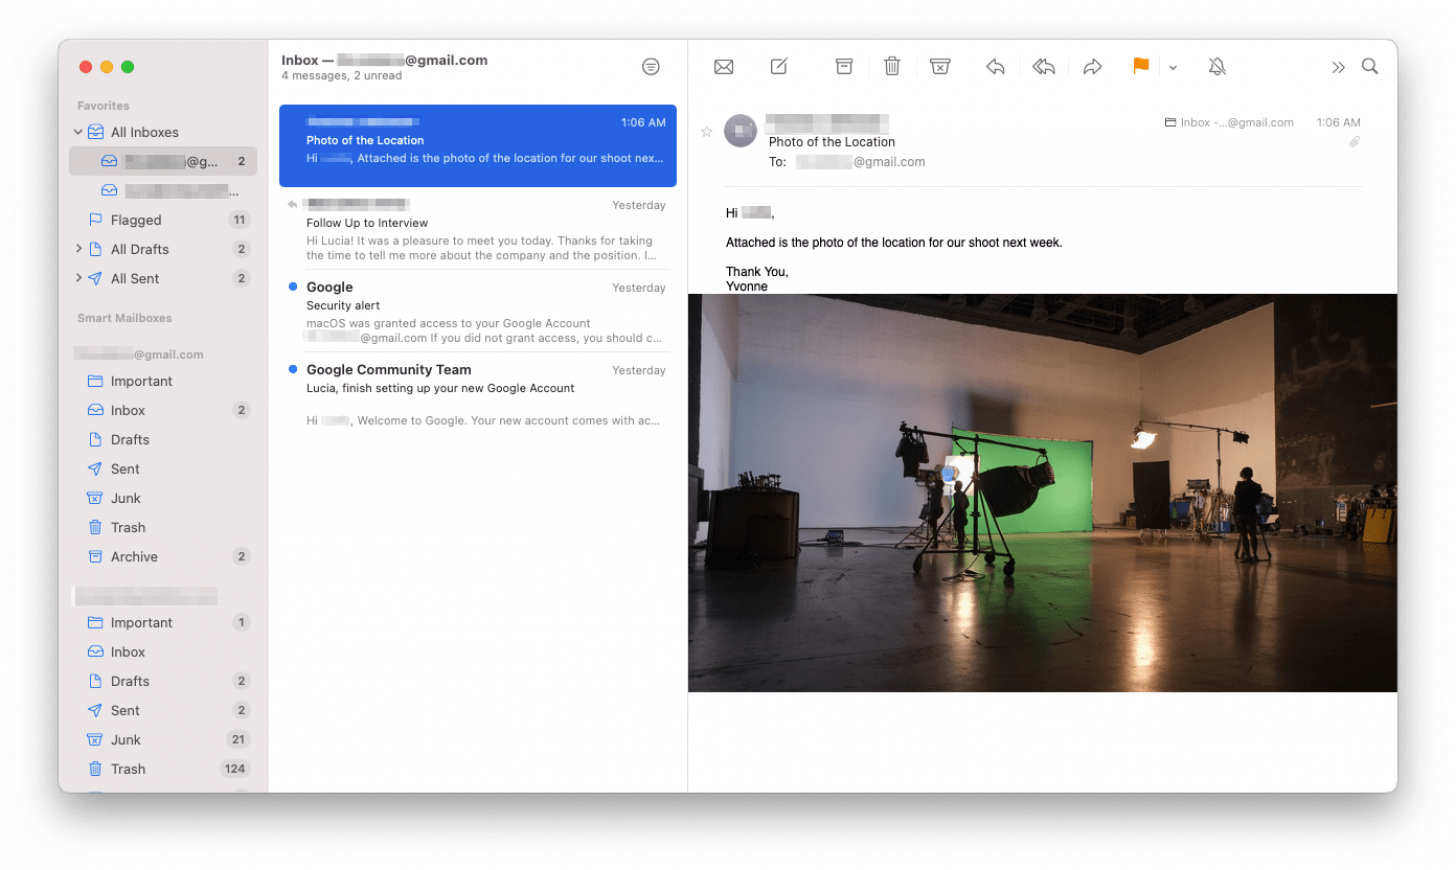Flag message with orange flag

1140,66
